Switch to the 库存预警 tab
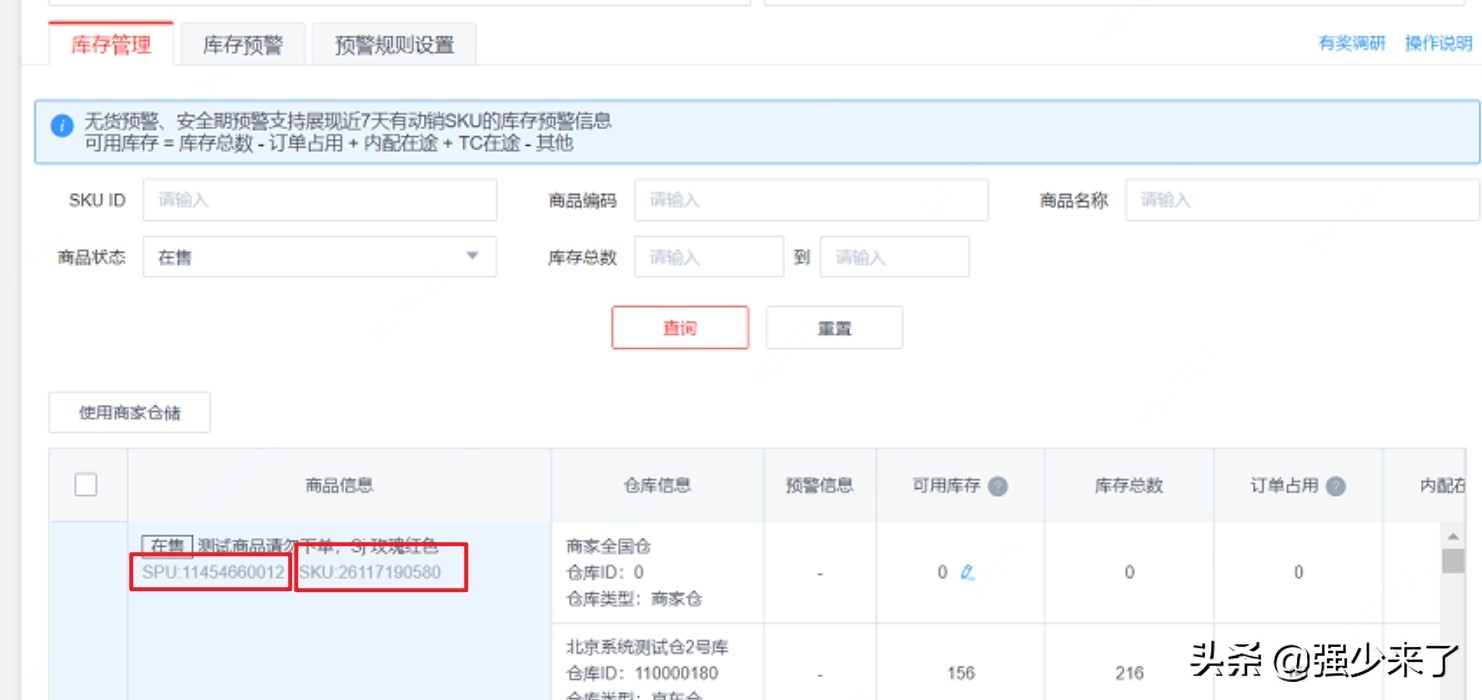1482x700 pixels. [x=242, y=44]
